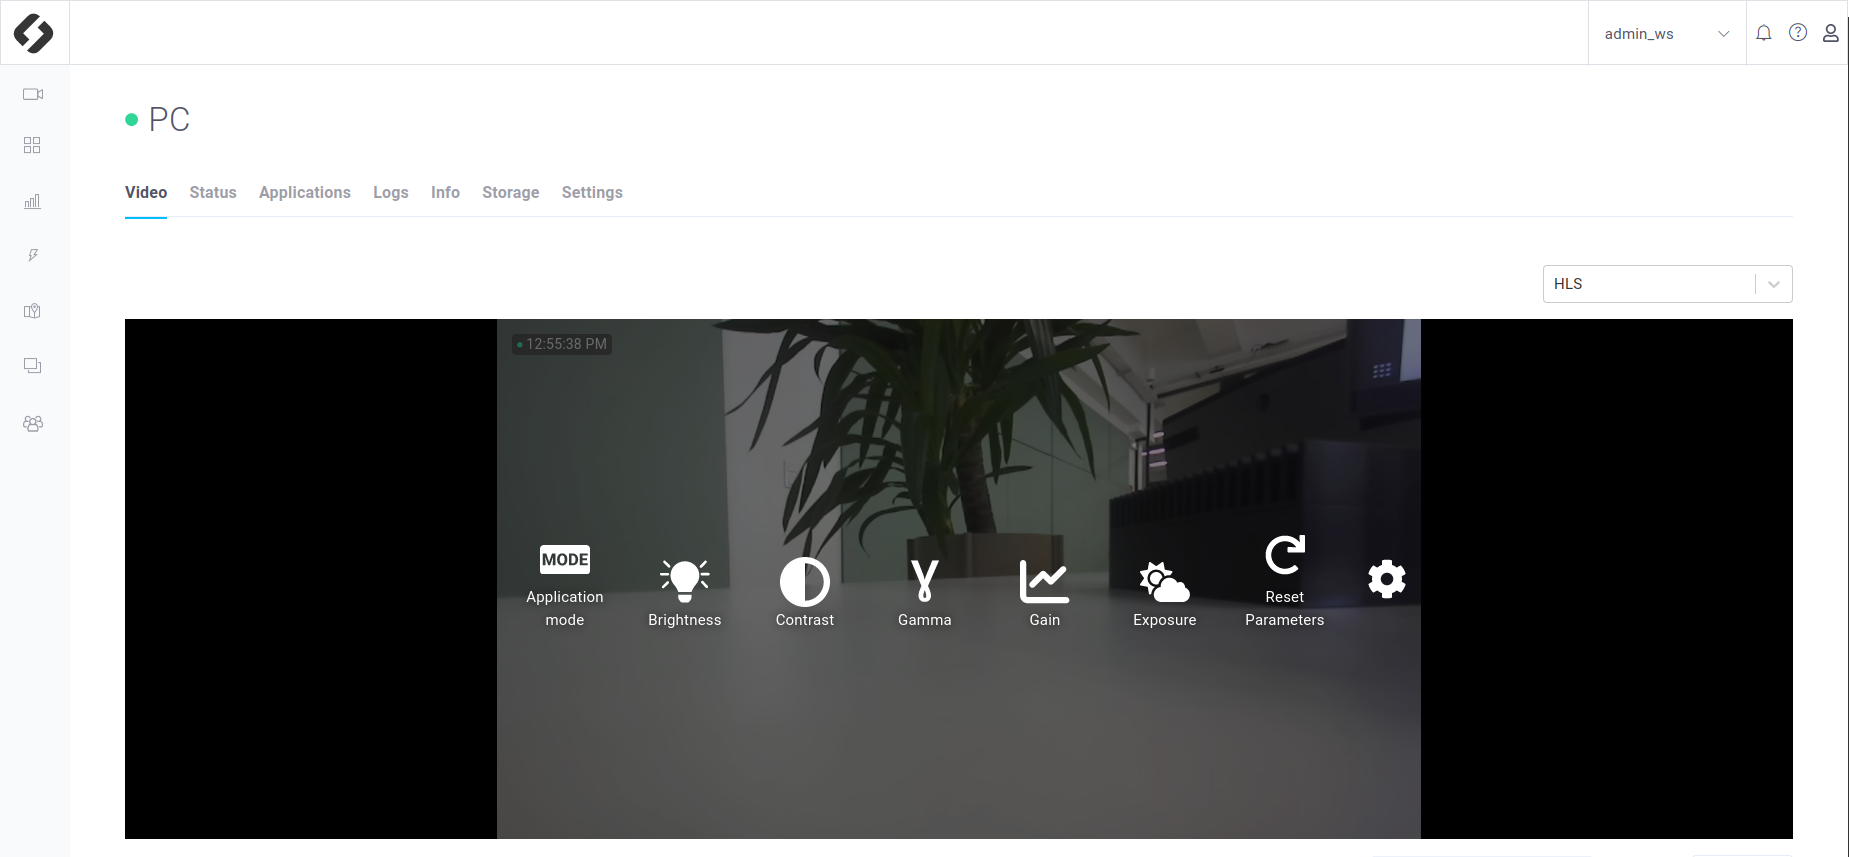Open the Exposure control
Viewport: 1849px width, 857px height.
(x=1165, y=594)
